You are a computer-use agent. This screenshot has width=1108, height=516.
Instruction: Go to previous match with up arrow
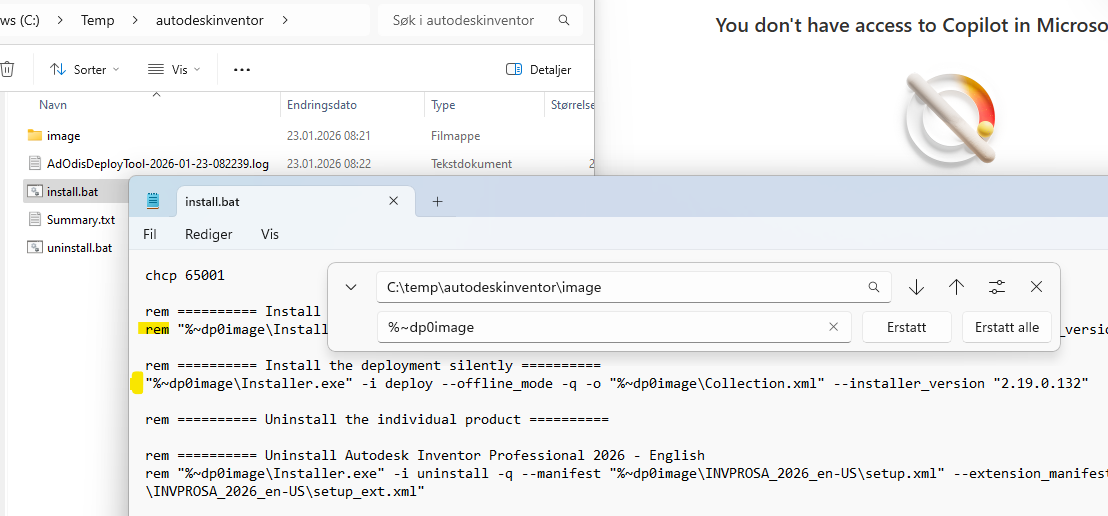click(956, 287)
